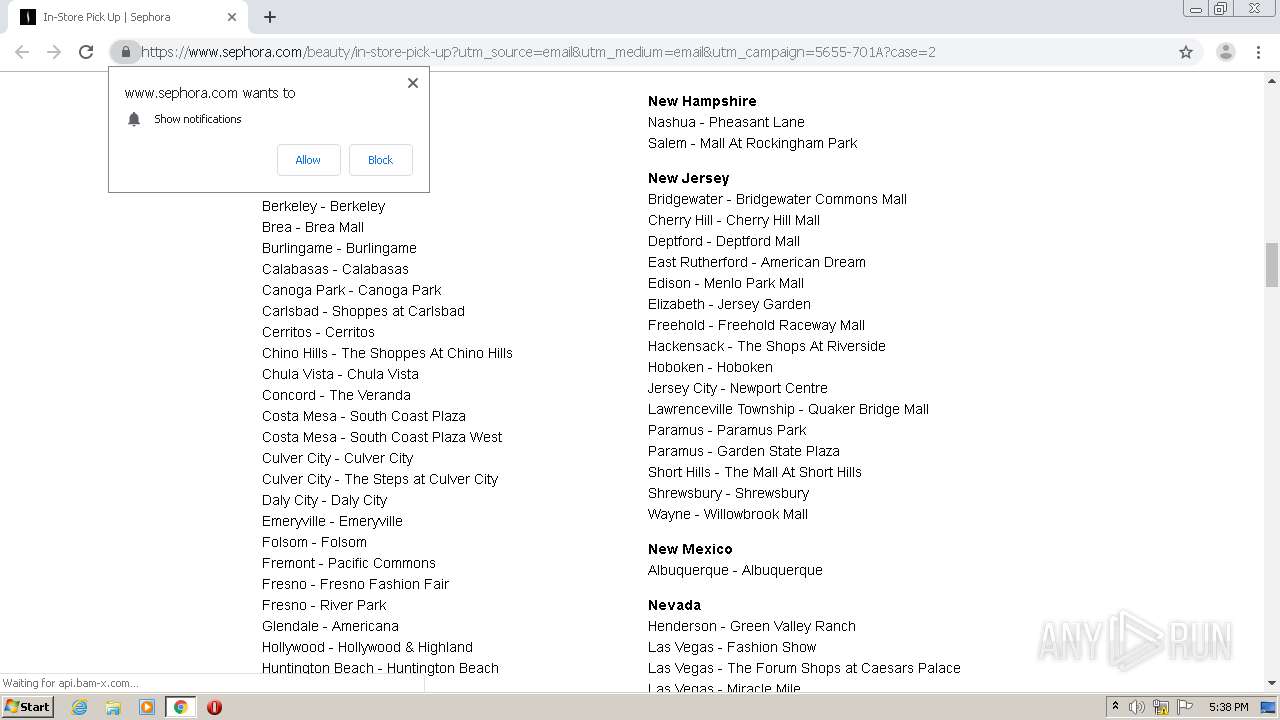Screen dimensions: 1280x720
Task: Choose Emeryville - Emeryville
Action: pos(332,521)
